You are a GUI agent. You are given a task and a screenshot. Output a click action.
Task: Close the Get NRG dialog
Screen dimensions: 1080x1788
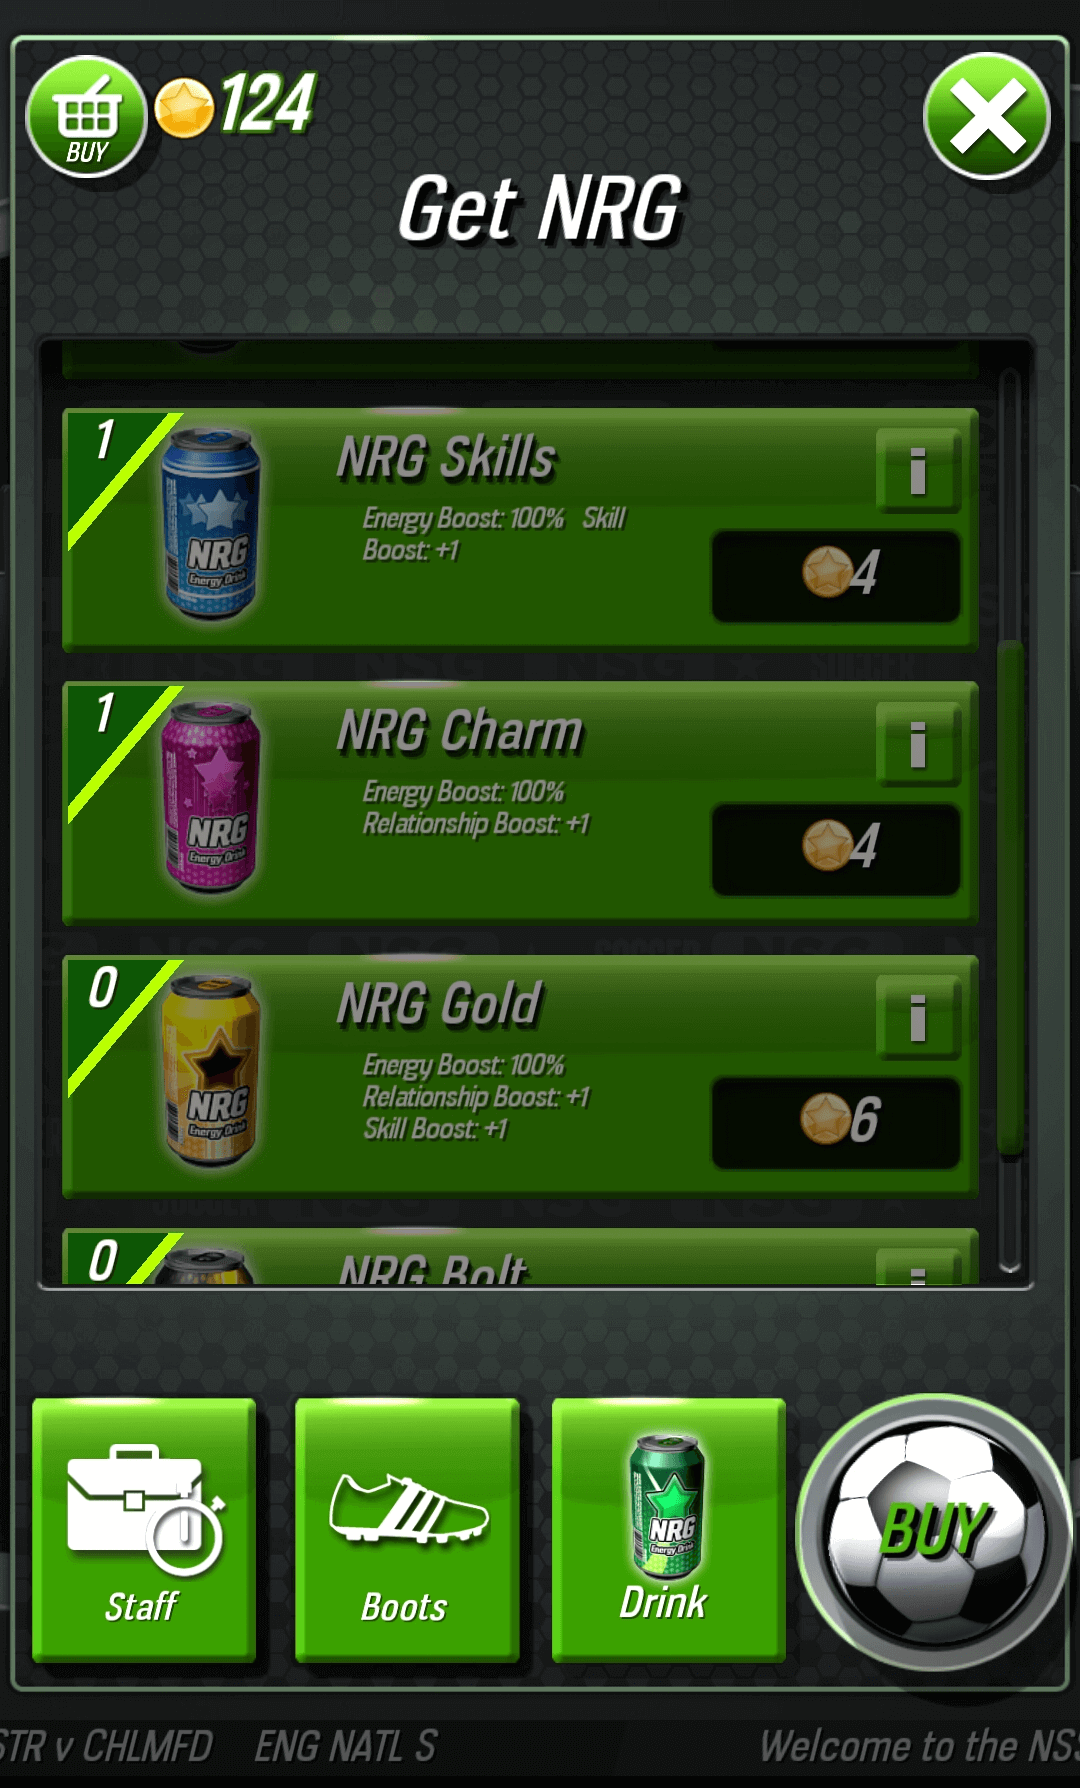[x=987, y=116]
